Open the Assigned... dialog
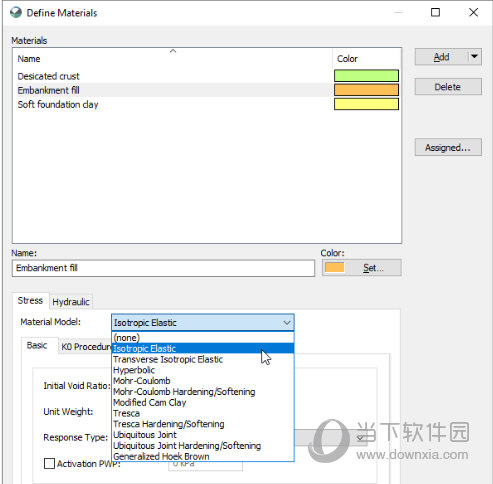Viewport: 493px width, 484px height. pyautogui.click(x=448, y=147)
